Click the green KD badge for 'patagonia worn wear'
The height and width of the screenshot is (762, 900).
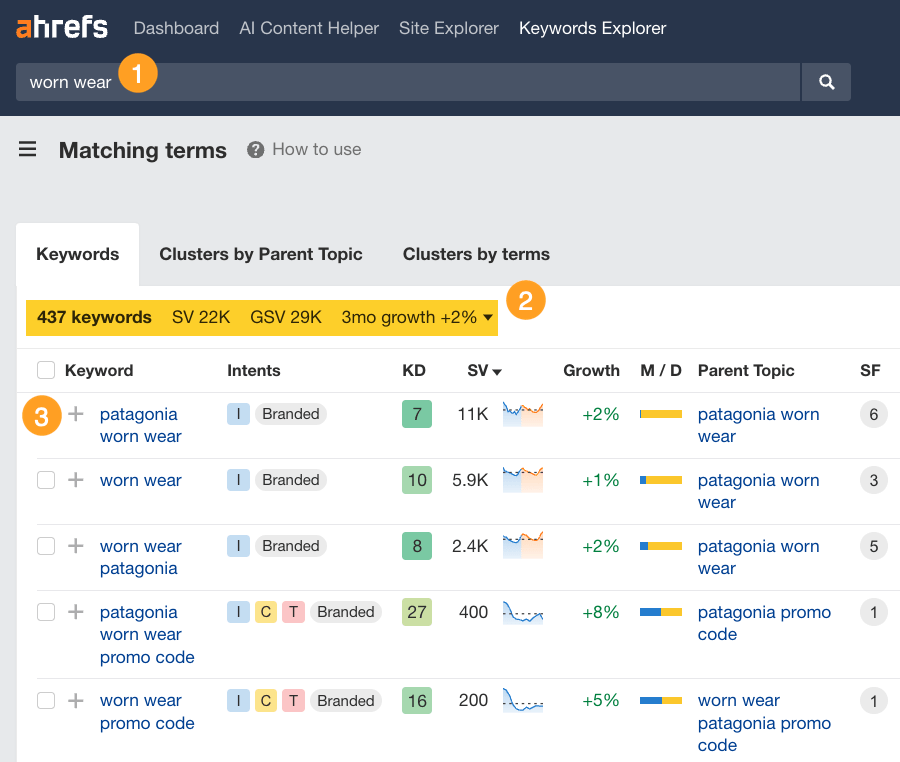tap(417, 413)
